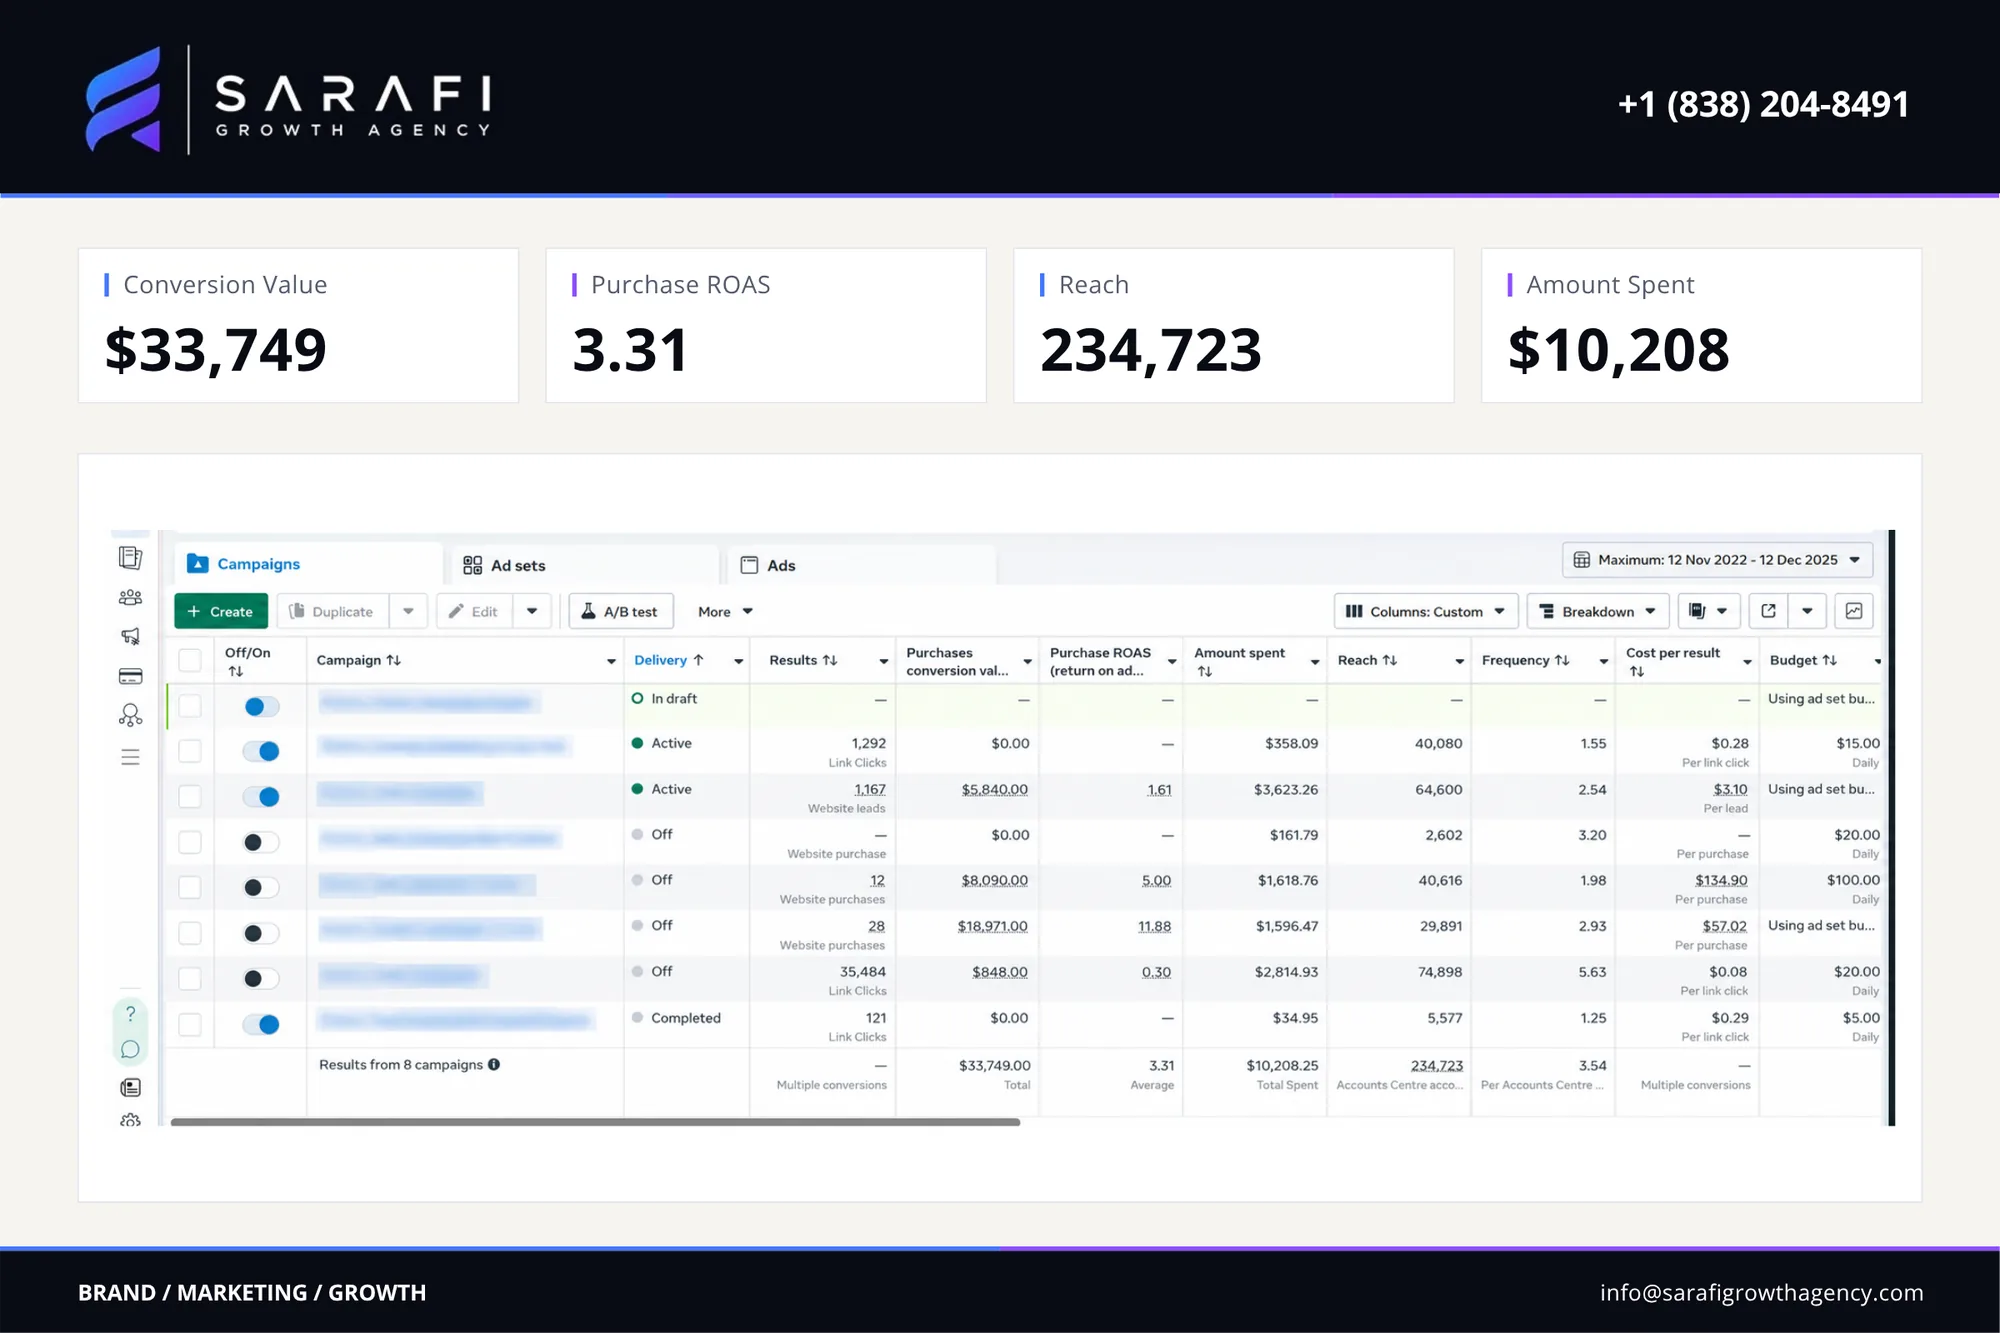The image size is (2000, 1333).
Task: Open the dropdown arrow next to Duplicate
Action: pyautogui.click(x=408, y=611)
